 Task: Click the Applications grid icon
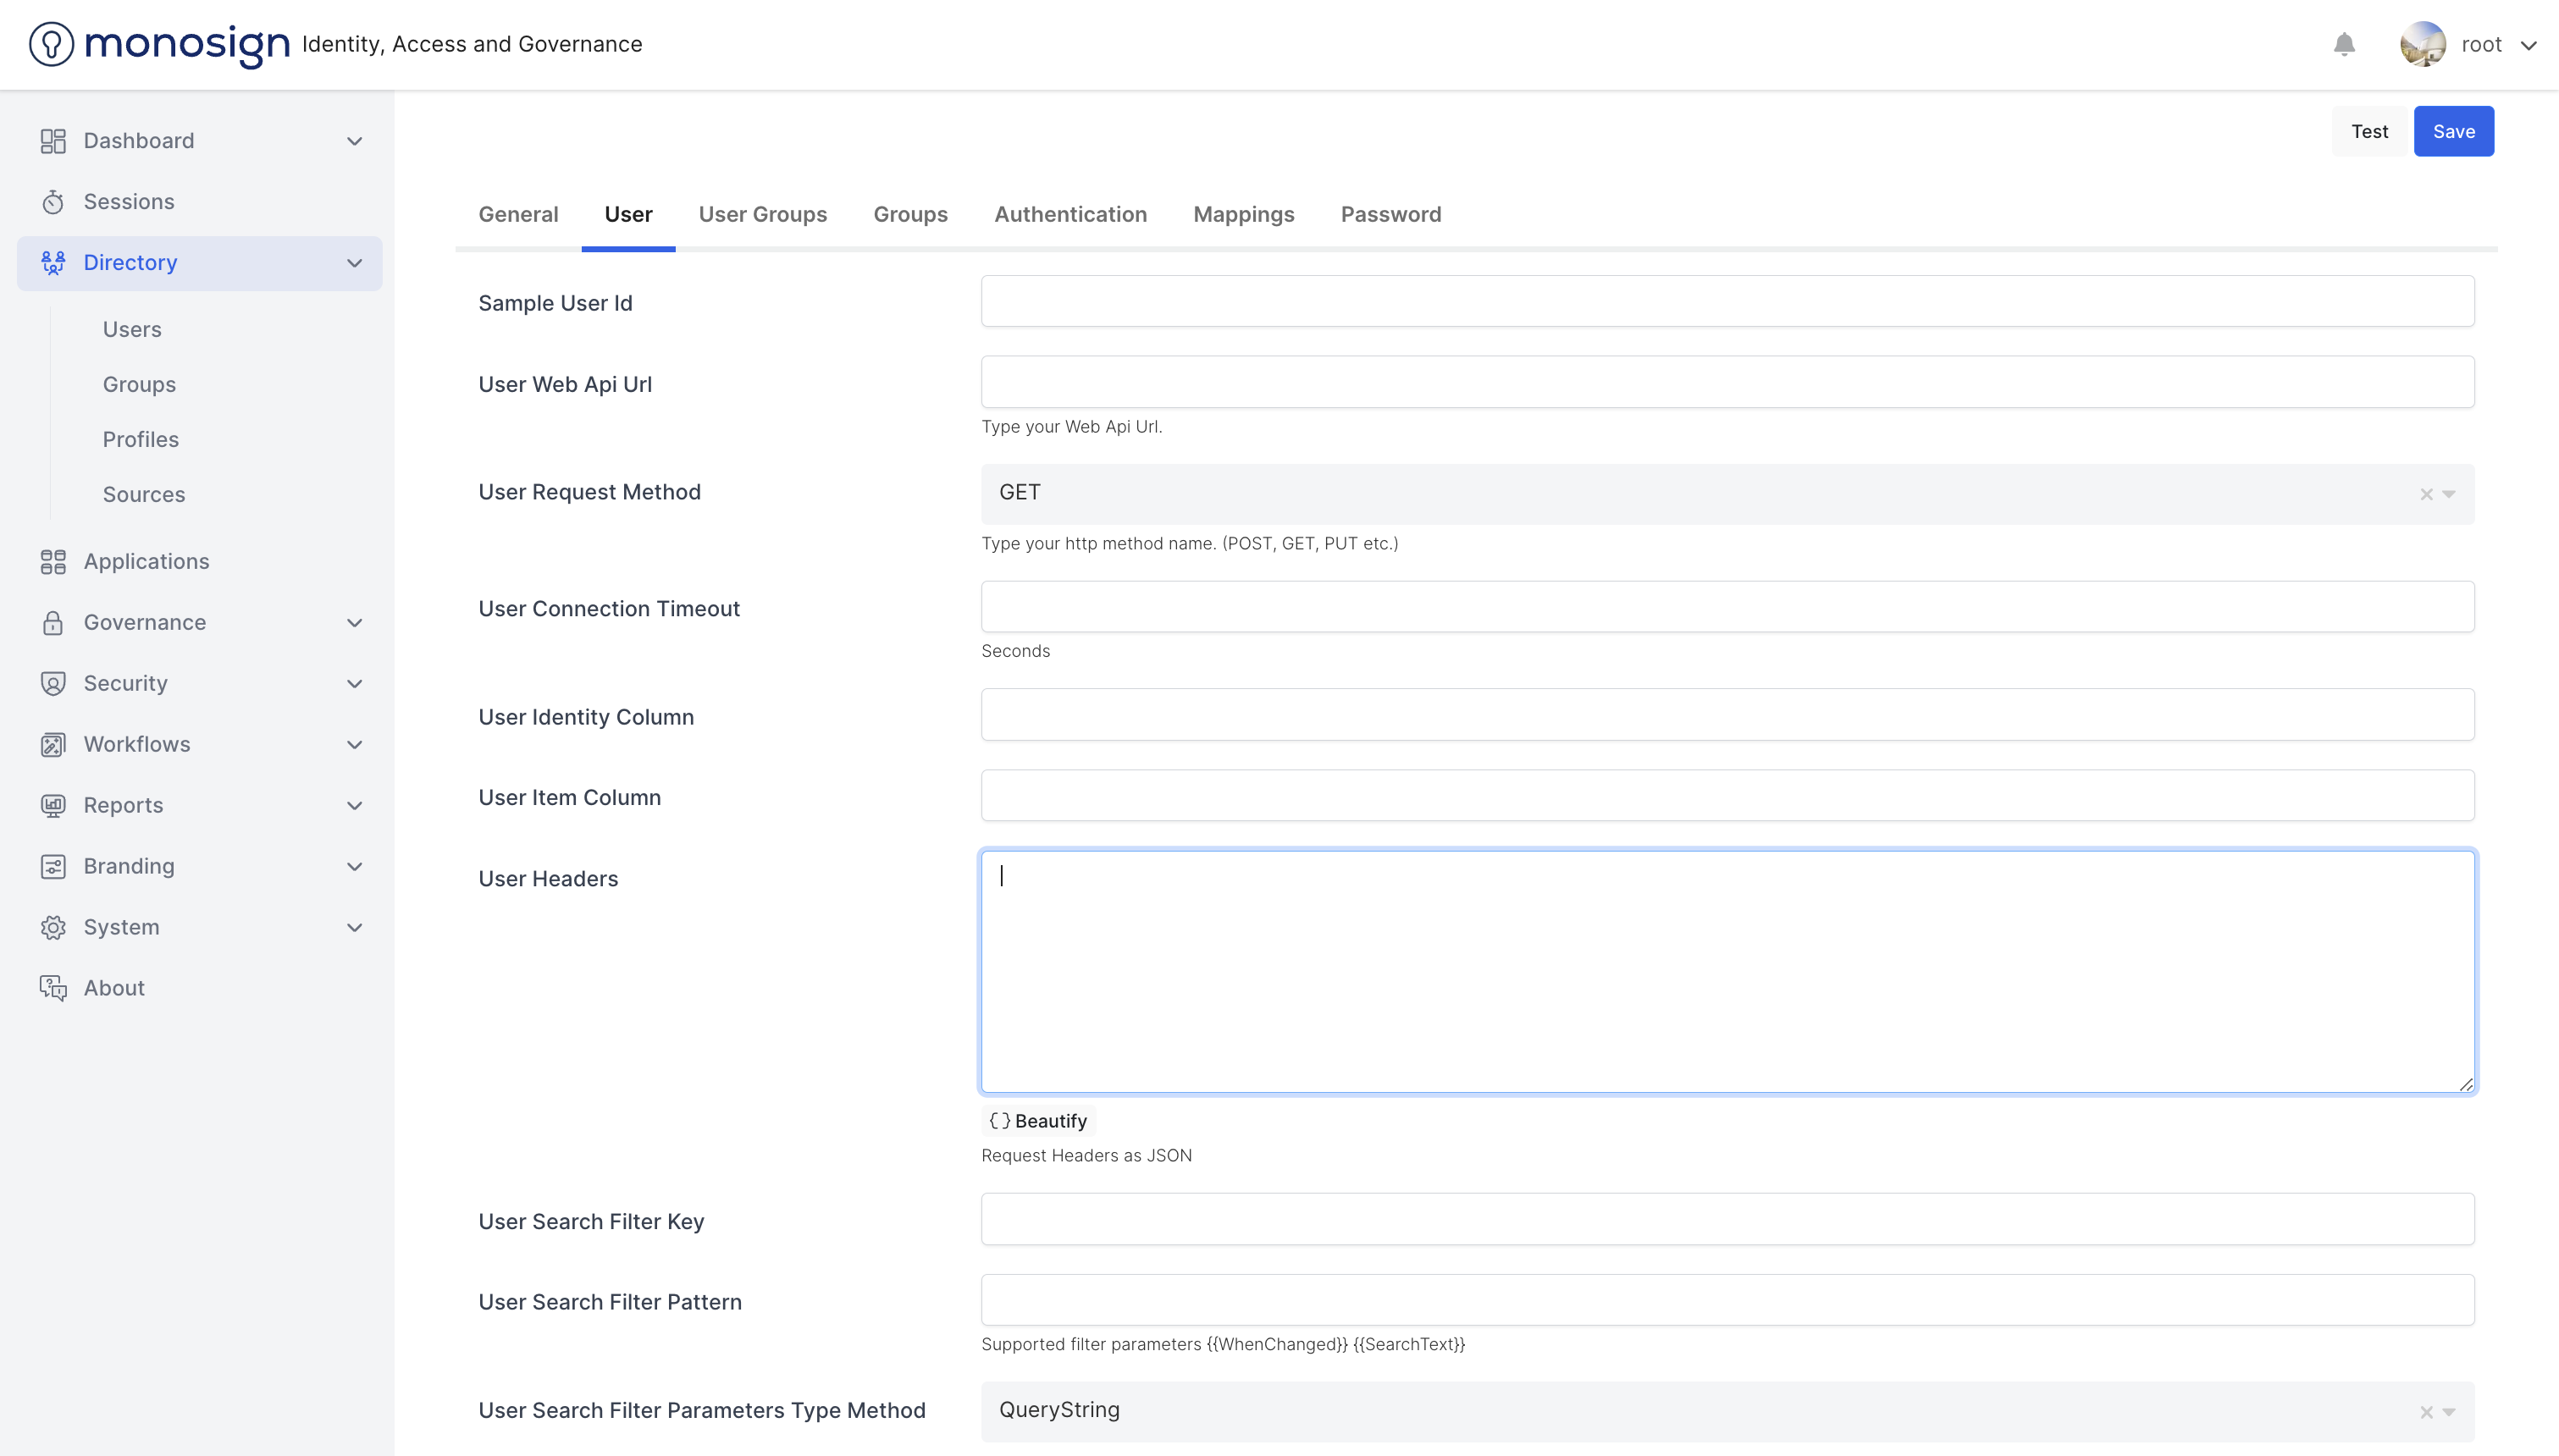pos(53,562)
